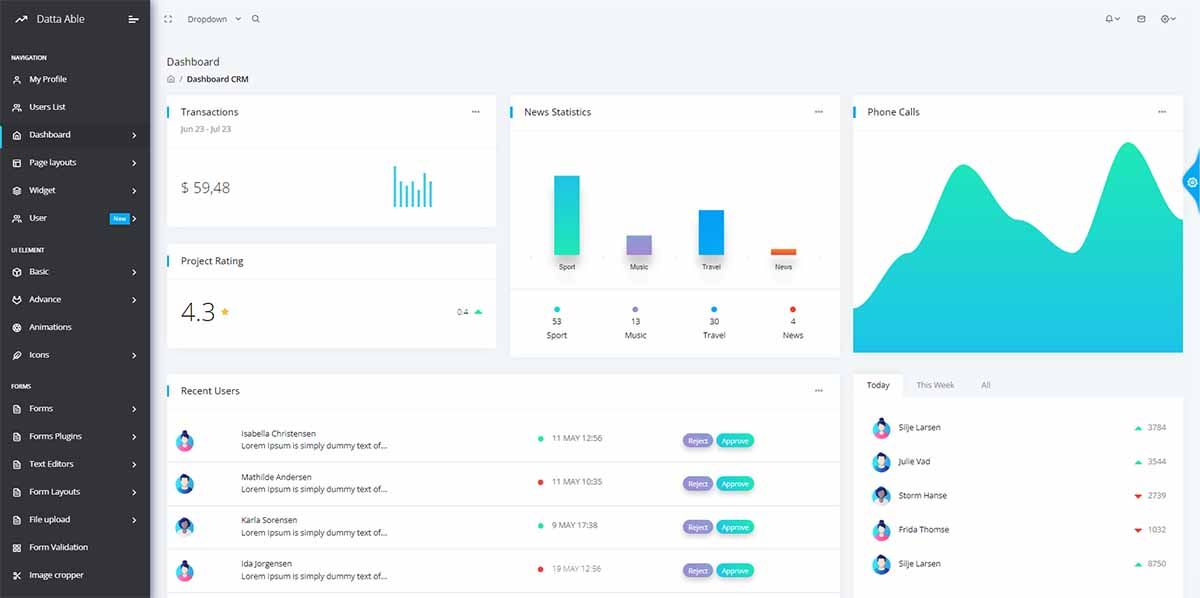1200x598 pixels.
Task: Click the Users List icon in sidebar
Action: click(x=17, y=107)
